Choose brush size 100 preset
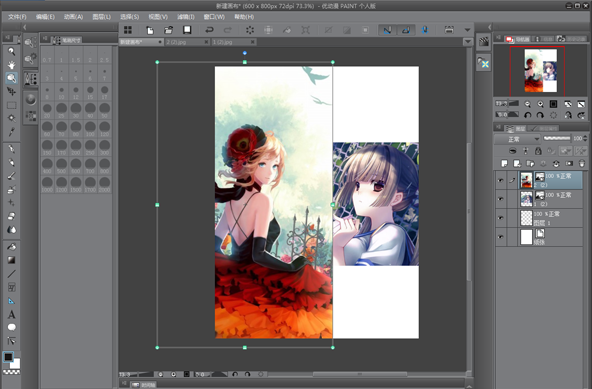592x389 pixels. (90, 128)
